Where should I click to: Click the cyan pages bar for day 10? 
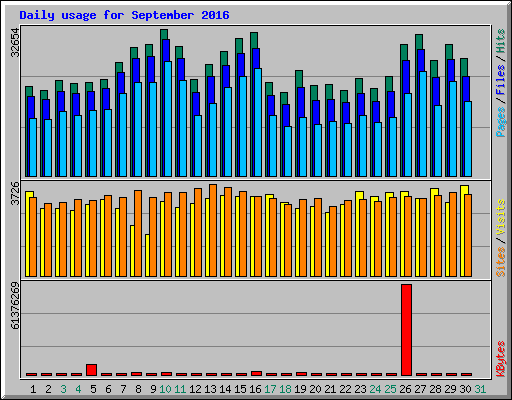[168, 119]
